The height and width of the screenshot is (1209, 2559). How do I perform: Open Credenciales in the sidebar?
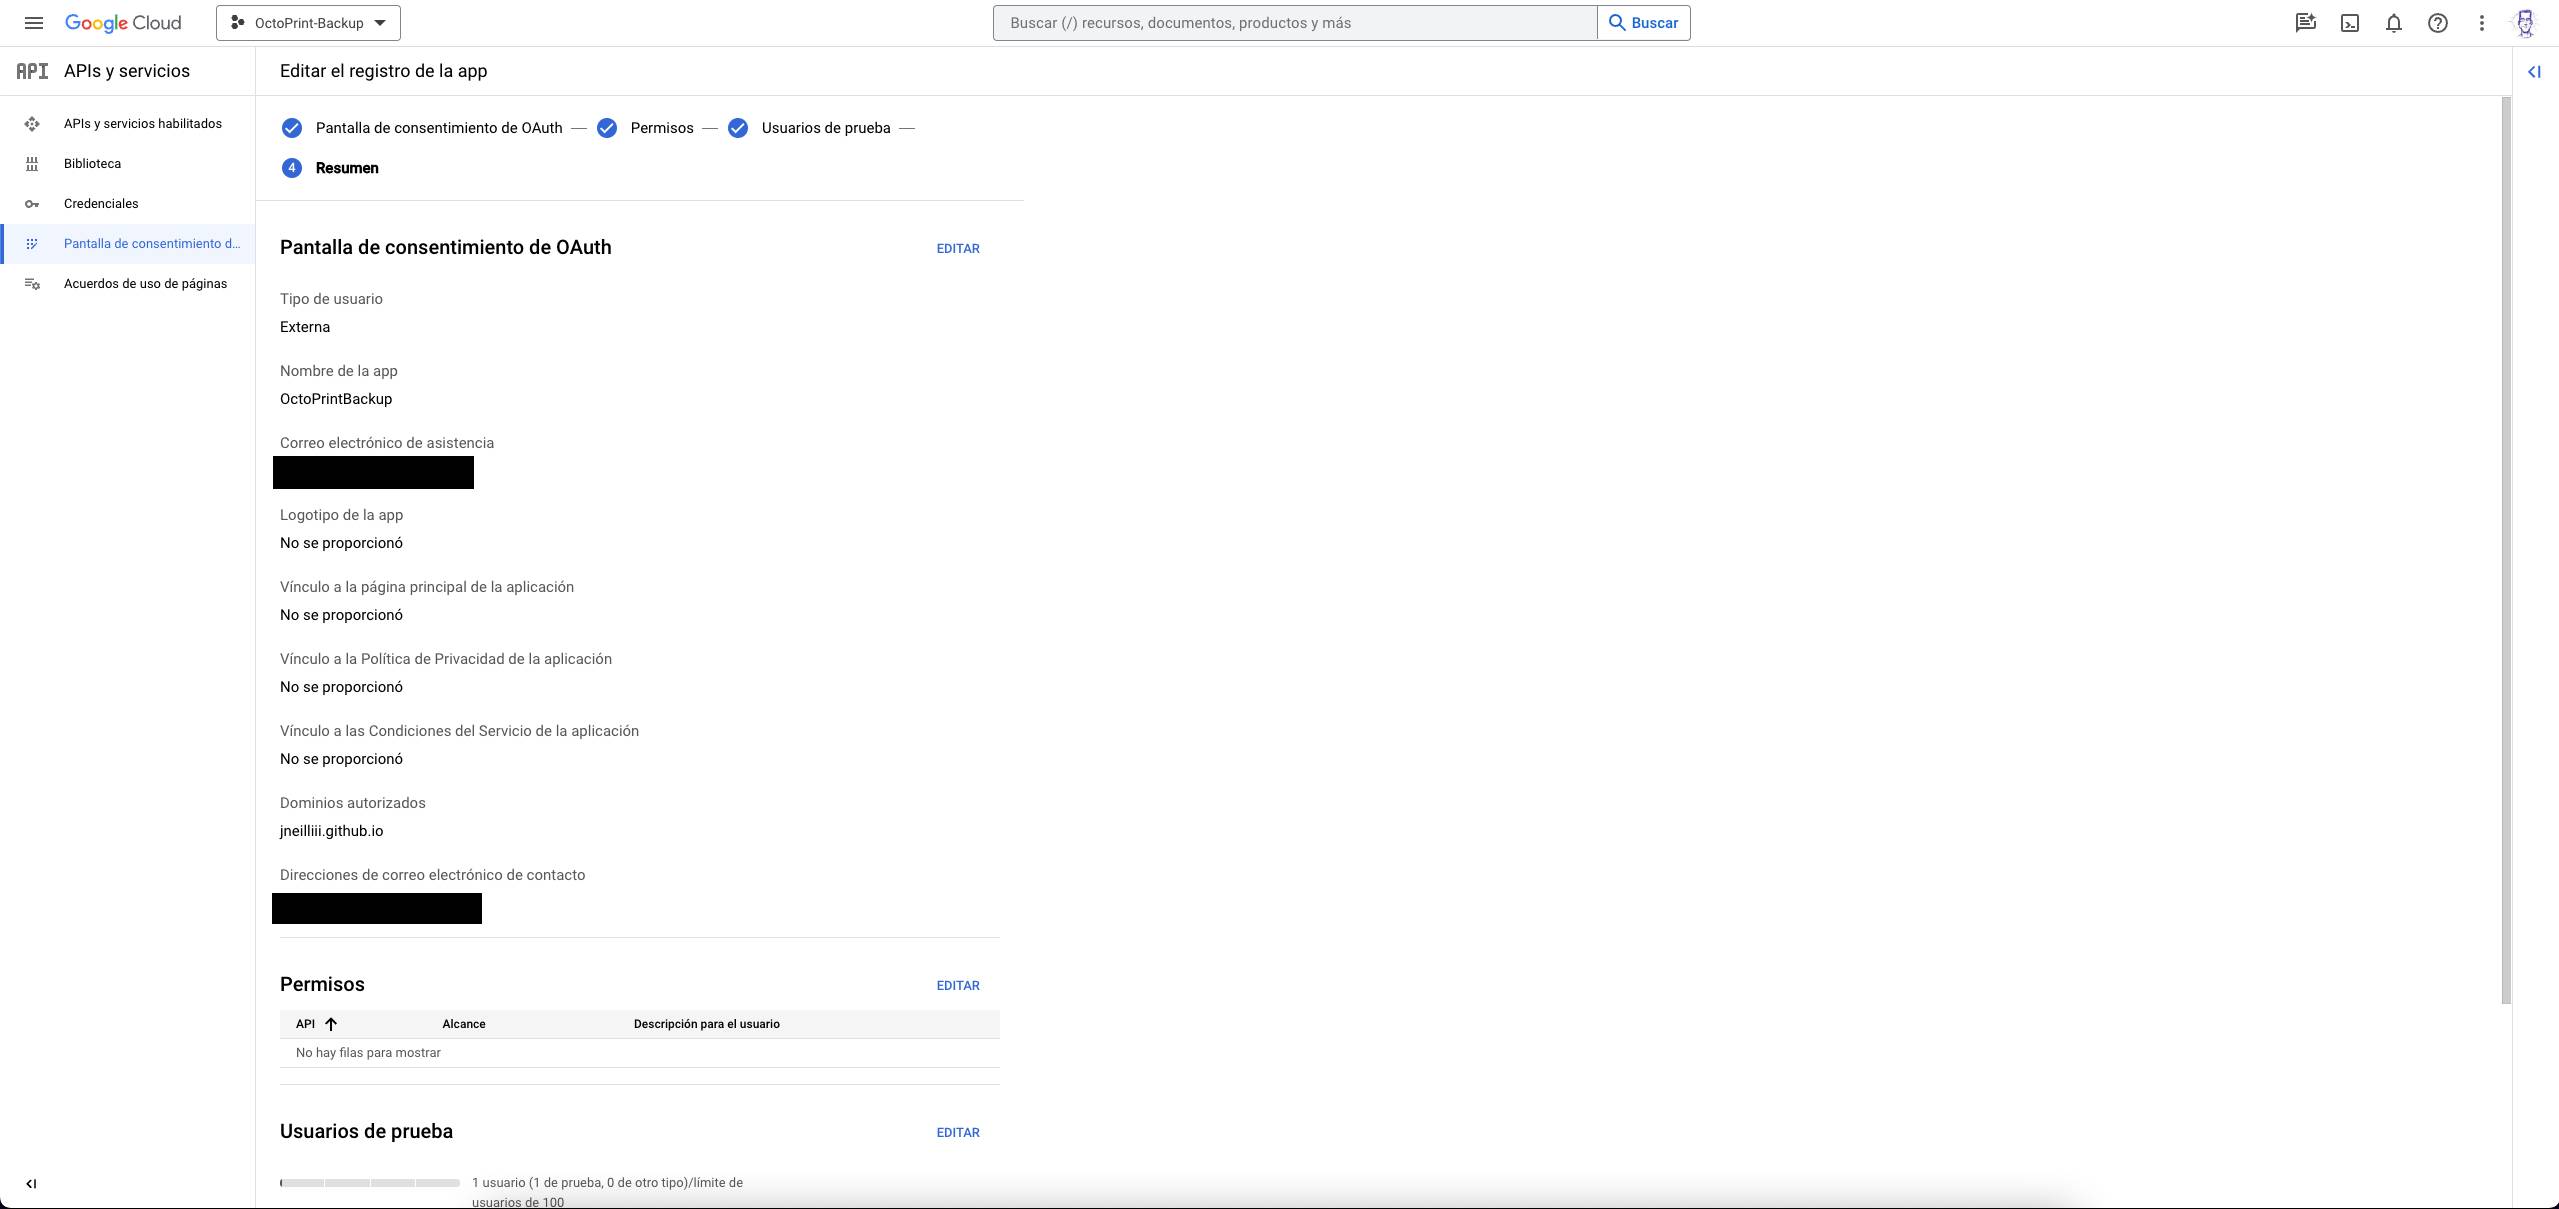click(x=101, y=203)
